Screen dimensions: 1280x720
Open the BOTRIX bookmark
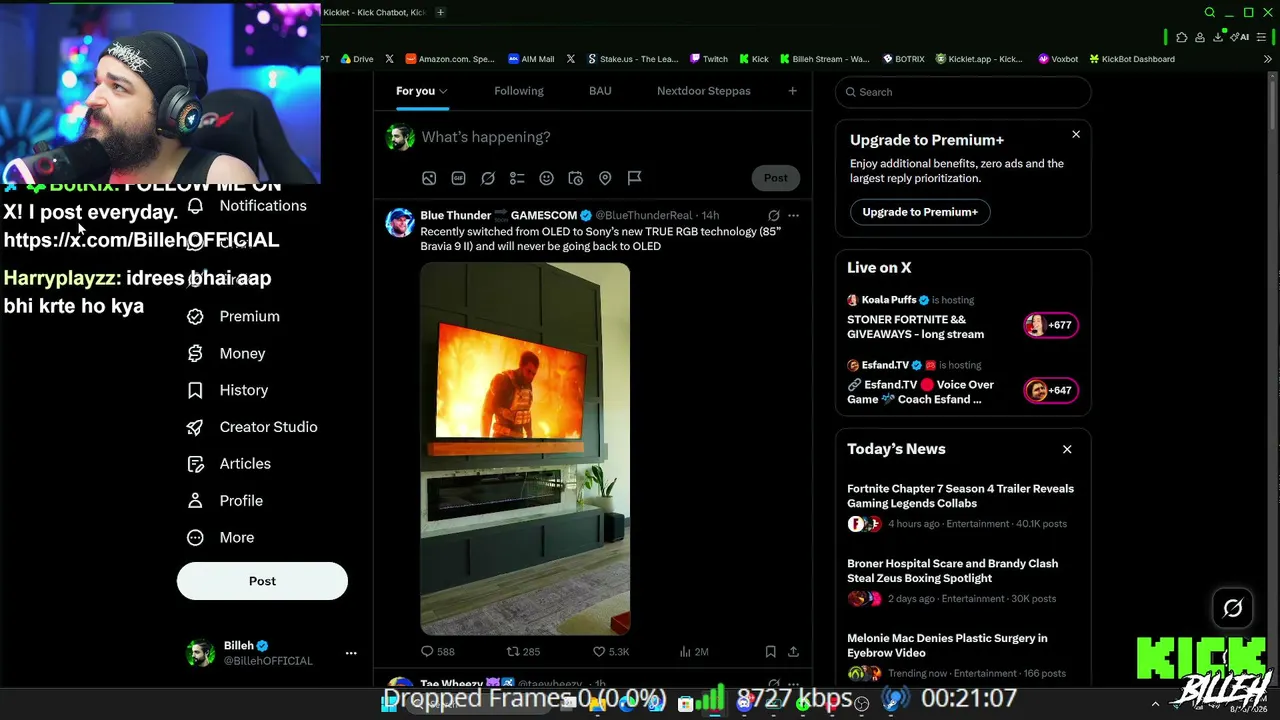pyautogui.click(x=903, y=59)
